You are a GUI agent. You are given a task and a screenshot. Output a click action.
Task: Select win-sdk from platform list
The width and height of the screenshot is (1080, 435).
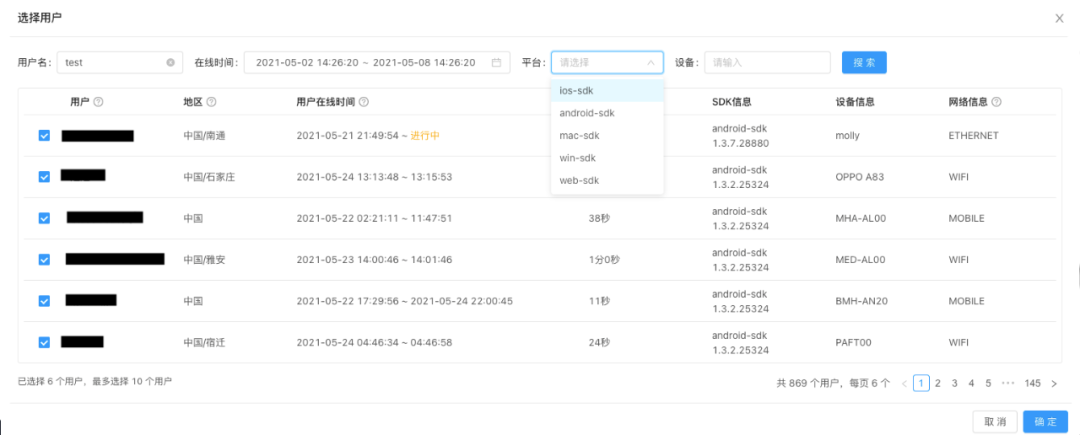[x=608, y=158]
